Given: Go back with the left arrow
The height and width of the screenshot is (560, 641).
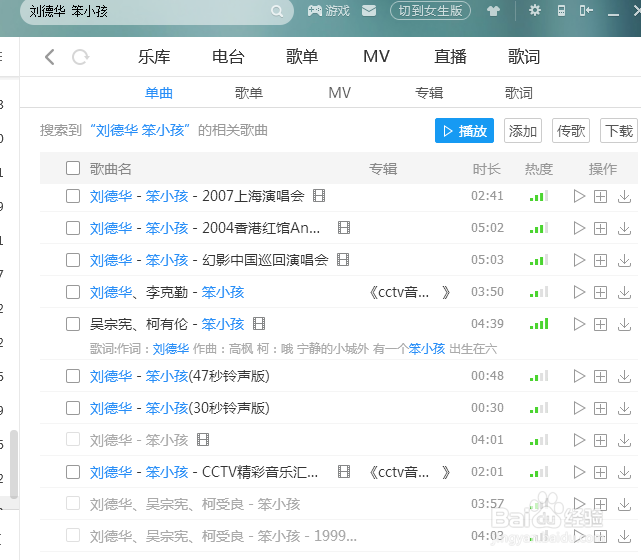Looking at the screenshot, I should click(49, 57).
